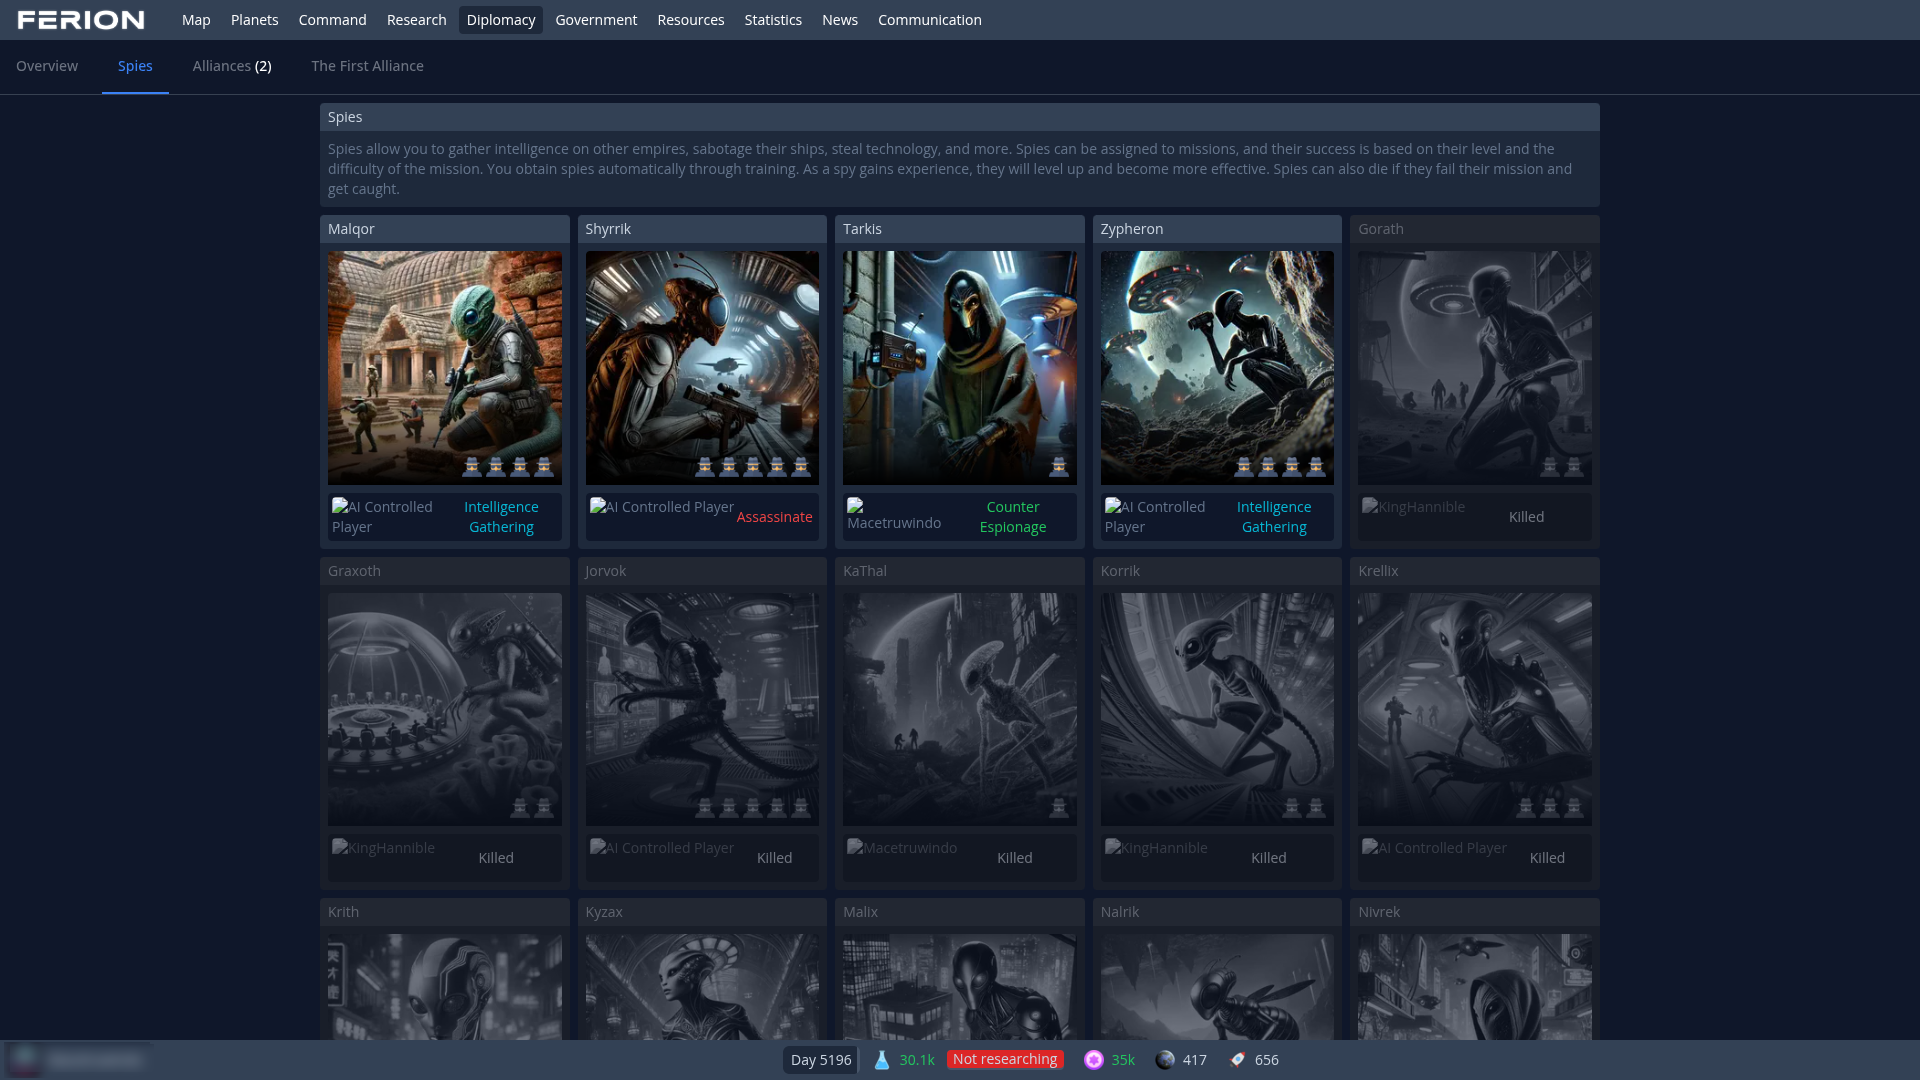Open killed spy Jorvok's portrait
The width and height of the screenshot is (1920, 1080).
(x=702, y=709)
